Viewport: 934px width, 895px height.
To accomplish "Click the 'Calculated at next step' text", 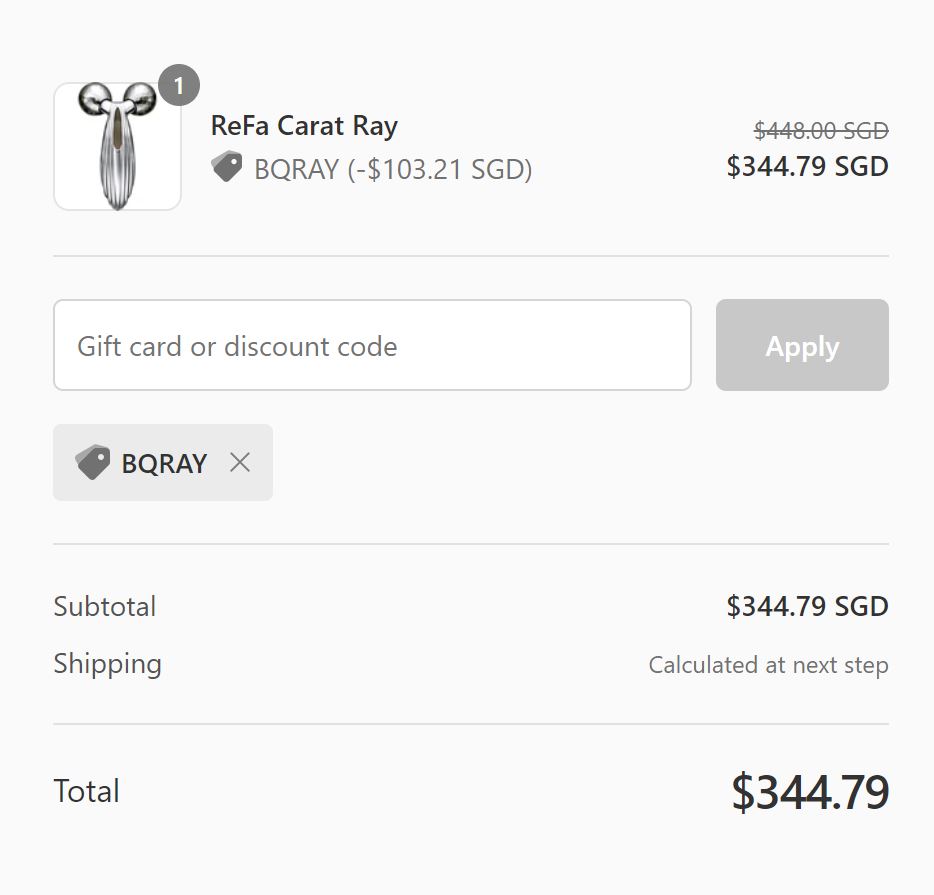I will coord(768,665).
